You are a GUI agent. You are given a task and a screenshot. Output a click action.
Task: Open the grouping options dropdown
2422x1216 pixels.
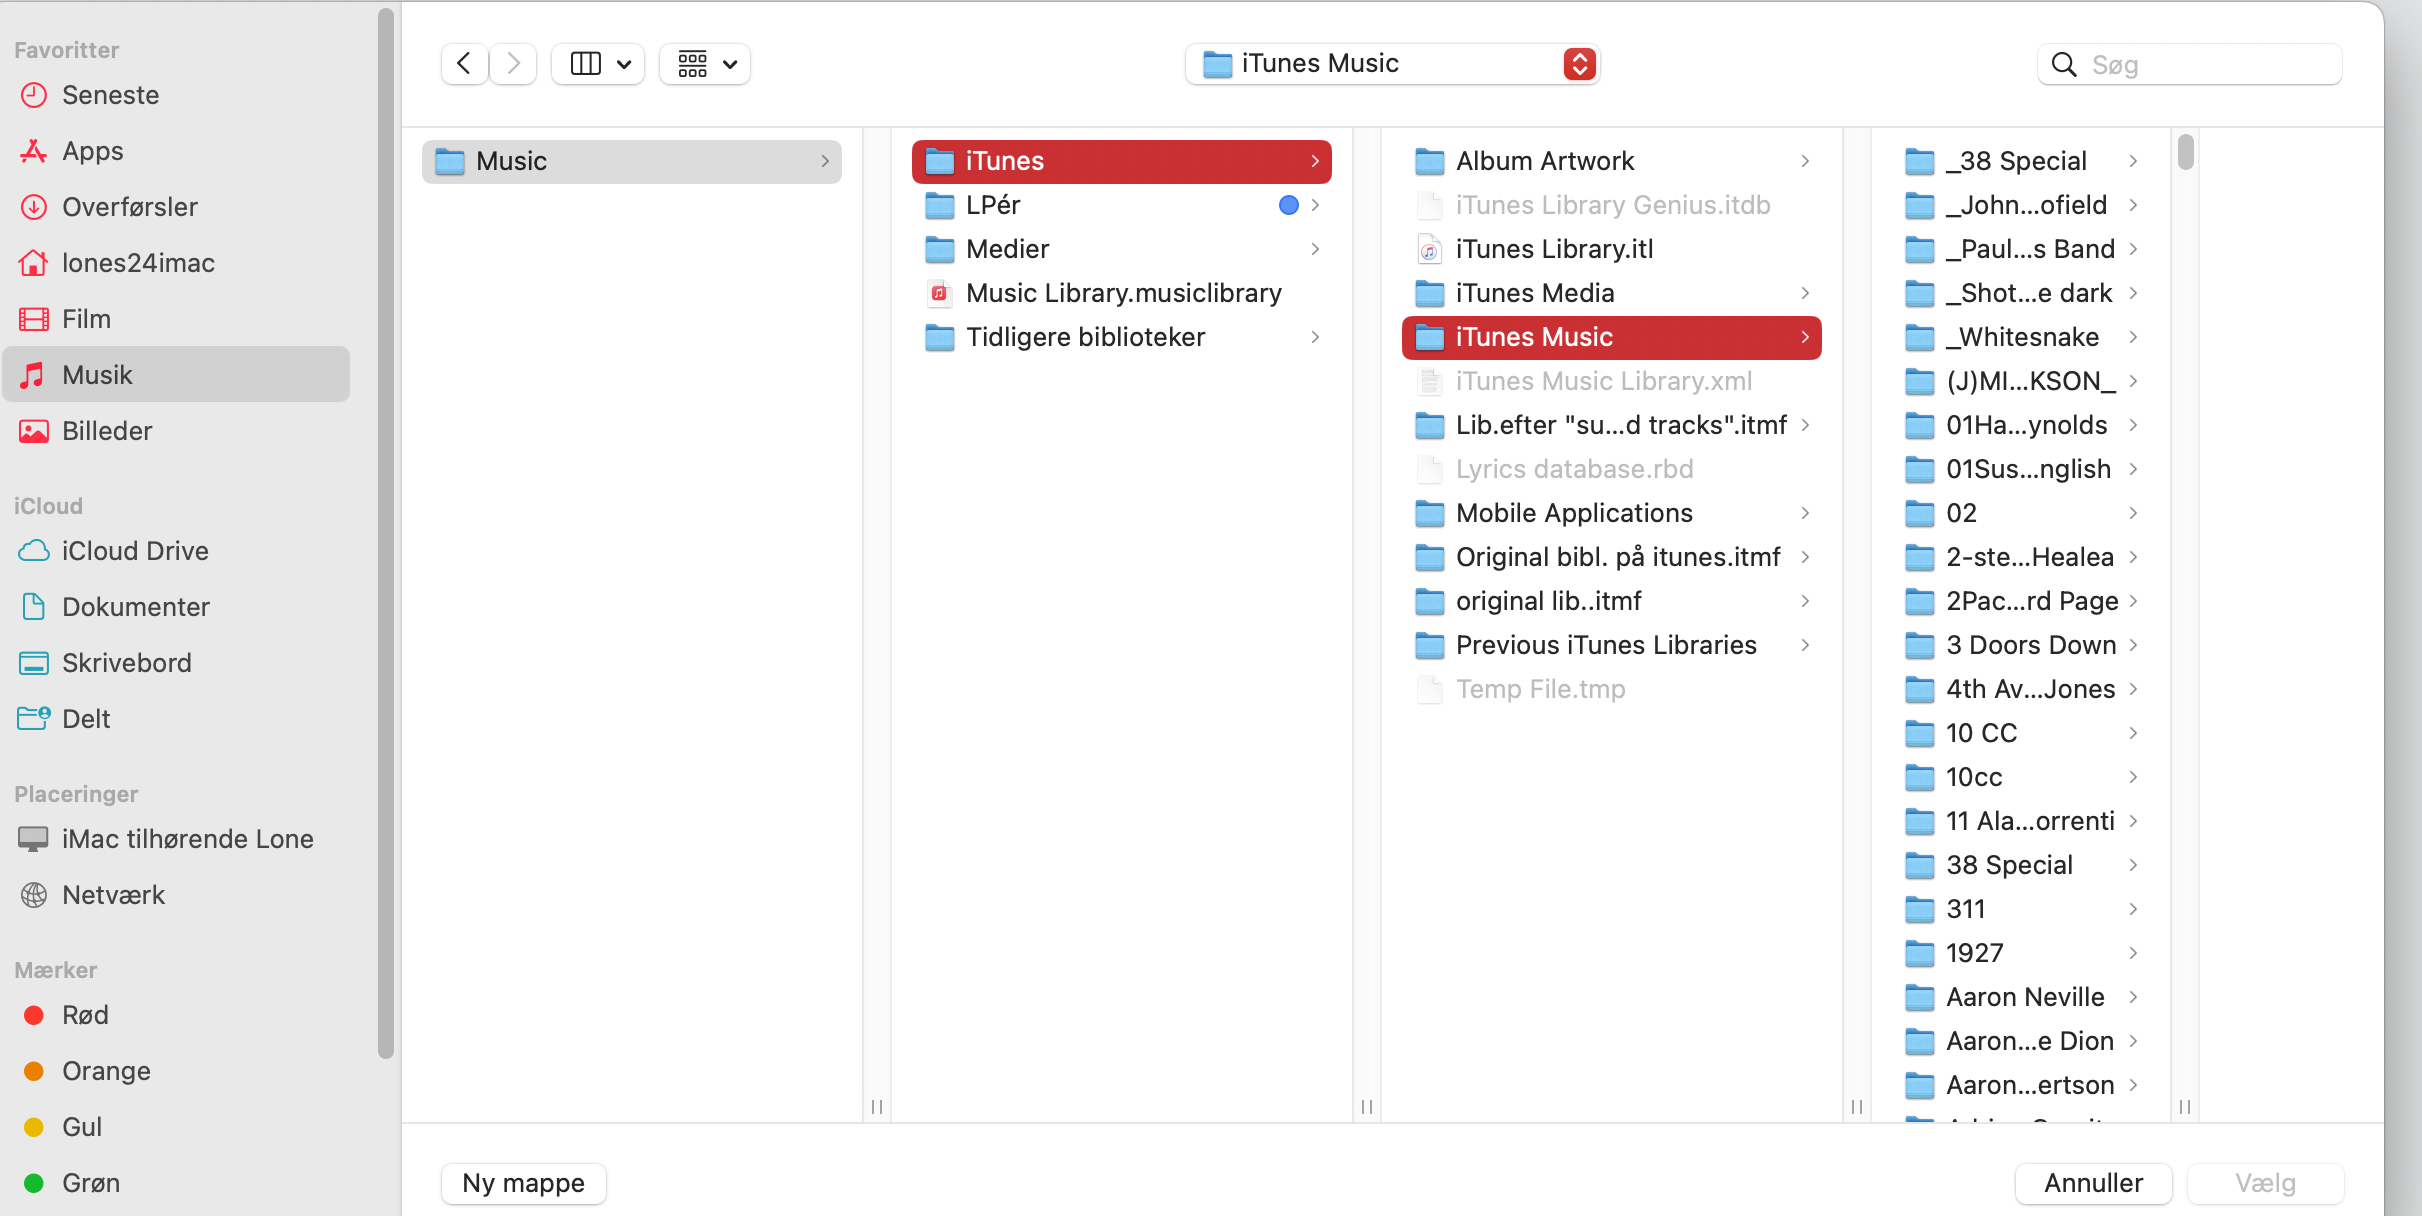tap(705, 64)
